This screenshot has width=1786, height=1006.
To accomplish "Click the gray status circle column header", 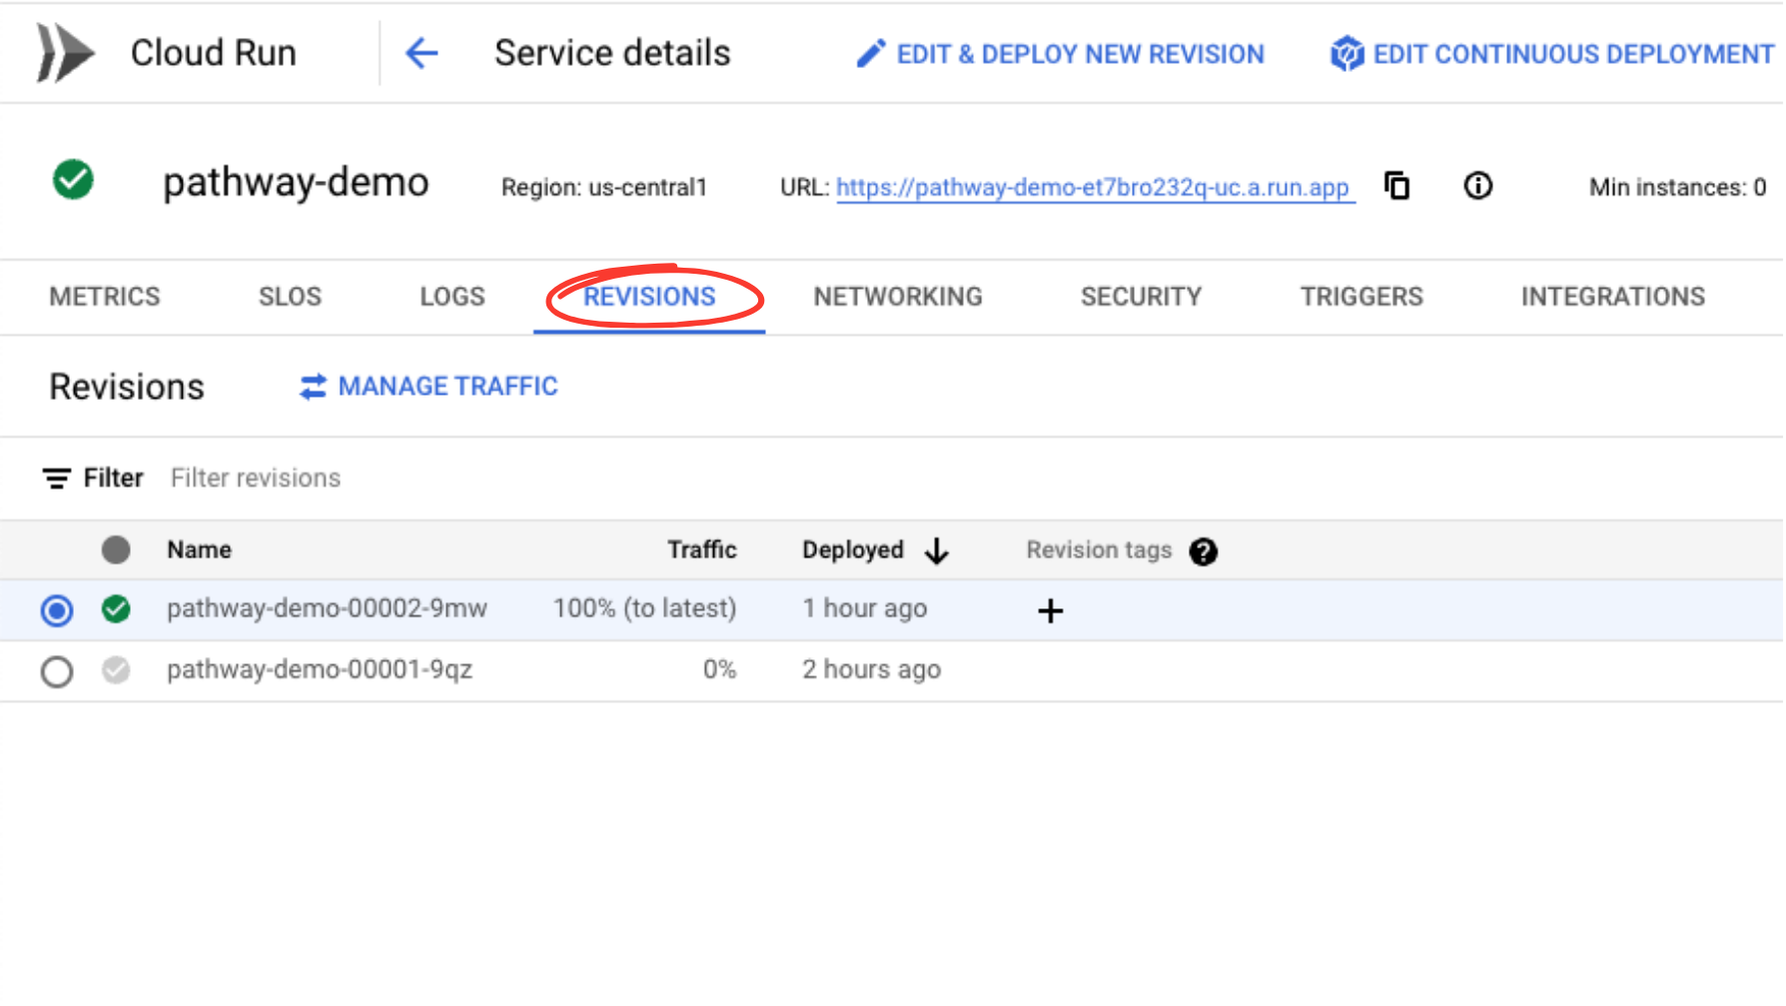I will click(116, 550).
